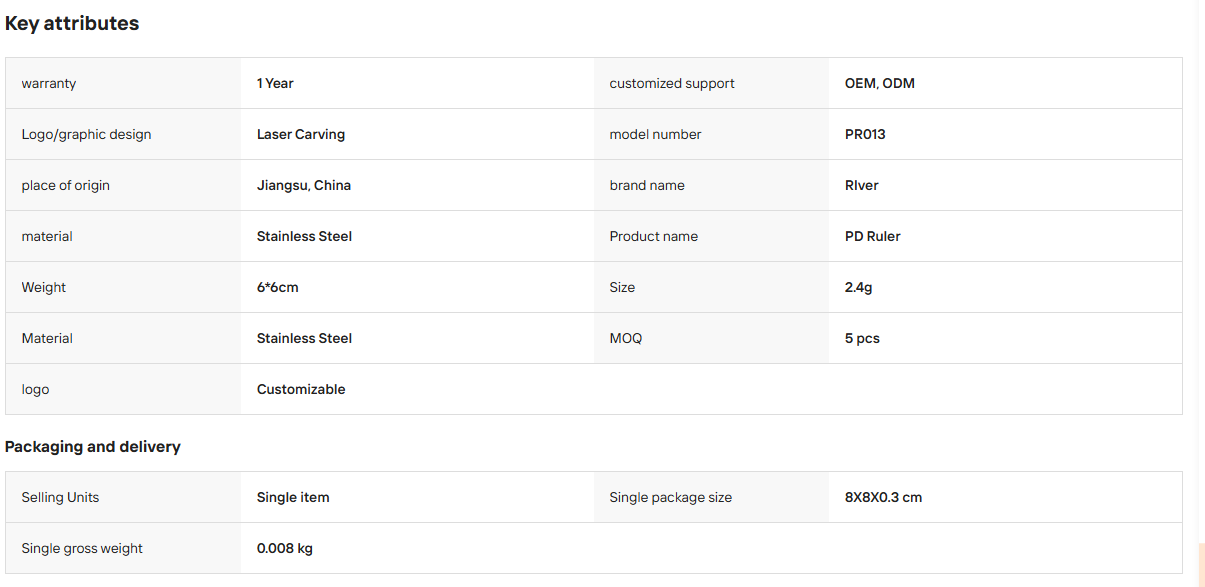Click the Logo/graphic design label
This screenshot has height=587, width=1205.
(x=87, y=134)
